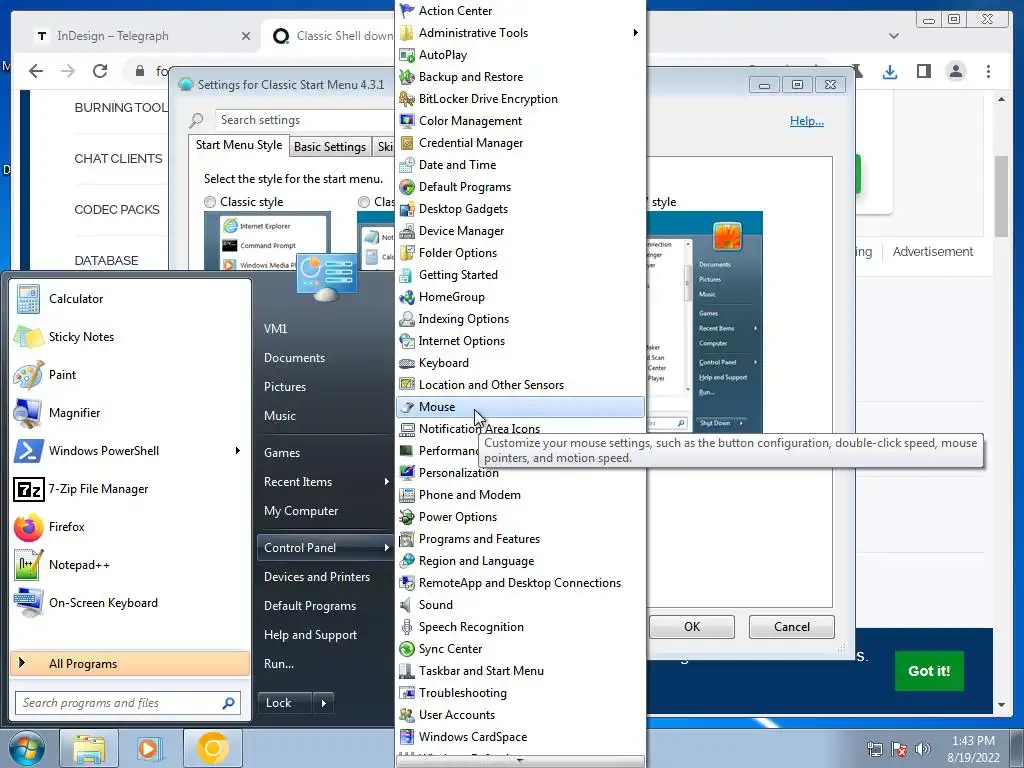
Task: Click the Windows 7 style preview thumbnail
Action: 704,322
